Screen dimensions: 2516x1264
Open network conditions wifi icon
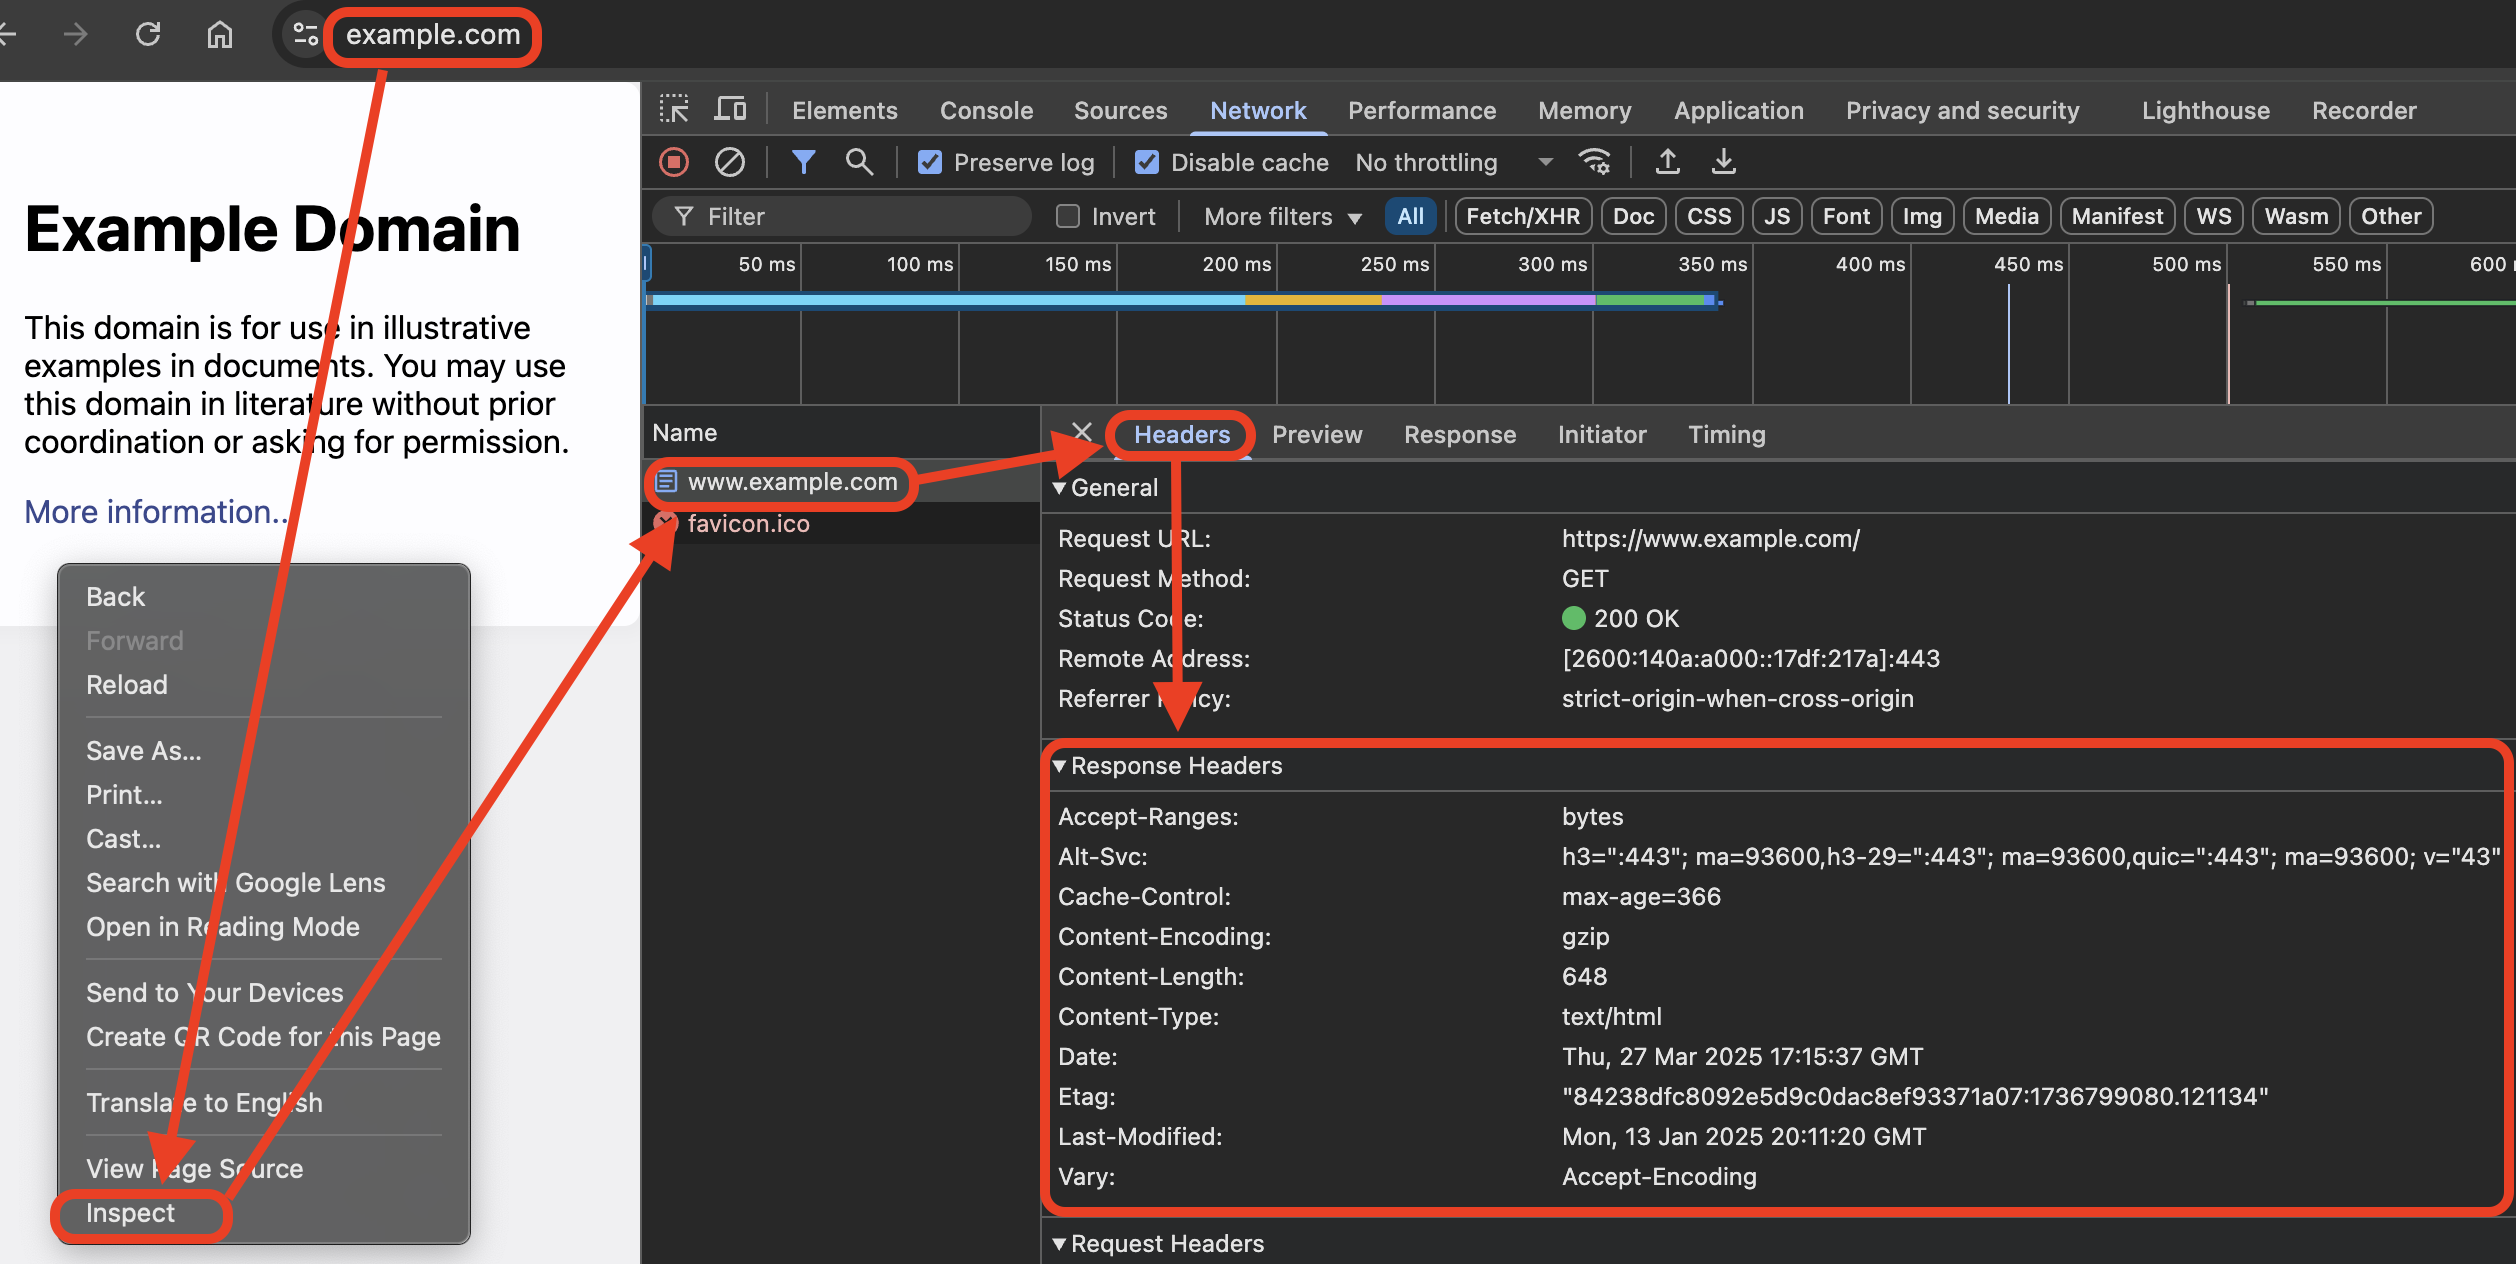(1594, 162)
